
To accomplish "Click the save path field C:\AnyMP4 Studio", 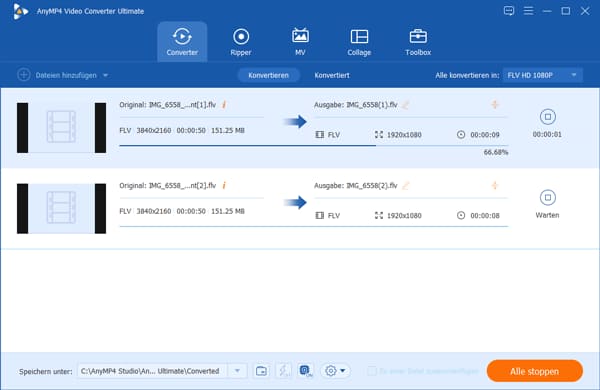I will coord(152,371).
